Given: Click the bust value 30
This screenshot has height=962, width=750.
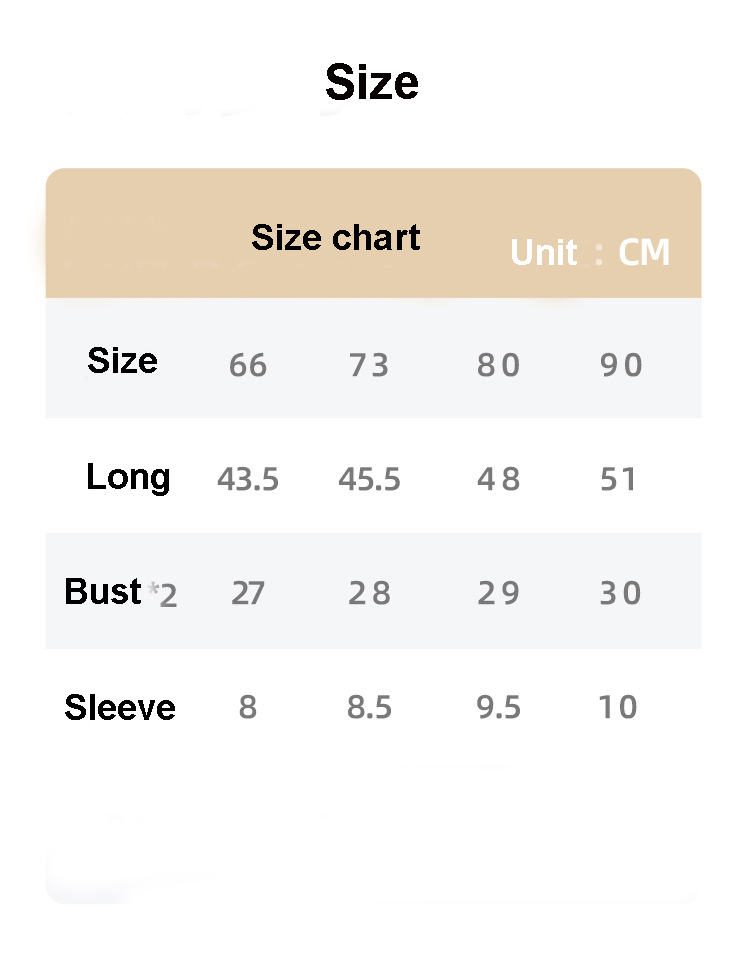Looking at the screenshot, I should (x=620, y=594).
